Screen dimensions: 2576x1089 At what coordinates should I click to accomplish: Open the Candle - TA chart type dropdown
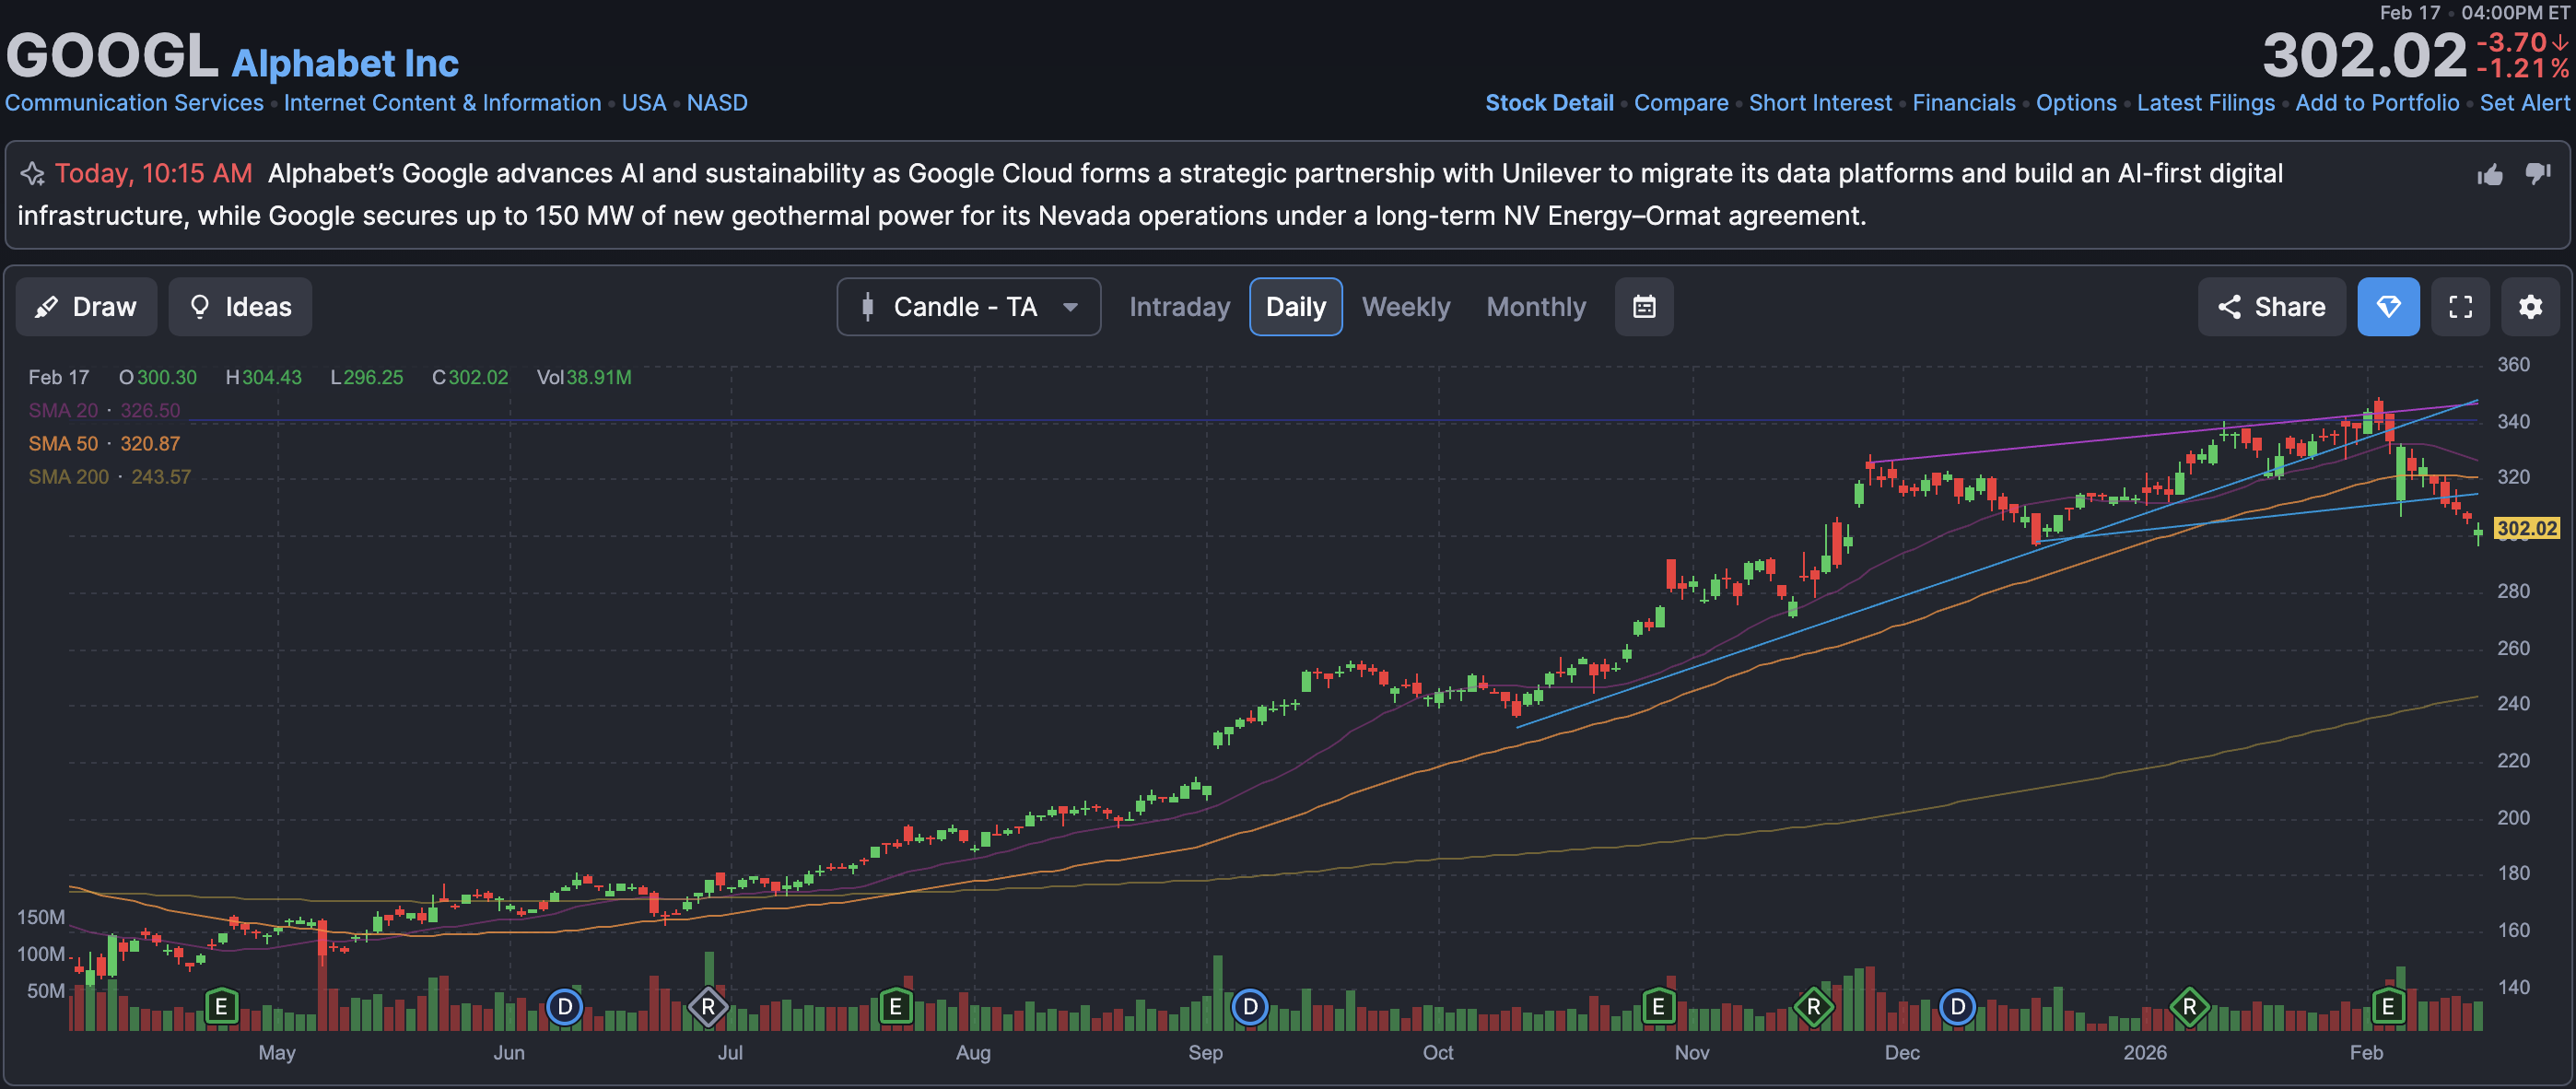(968, 307)
